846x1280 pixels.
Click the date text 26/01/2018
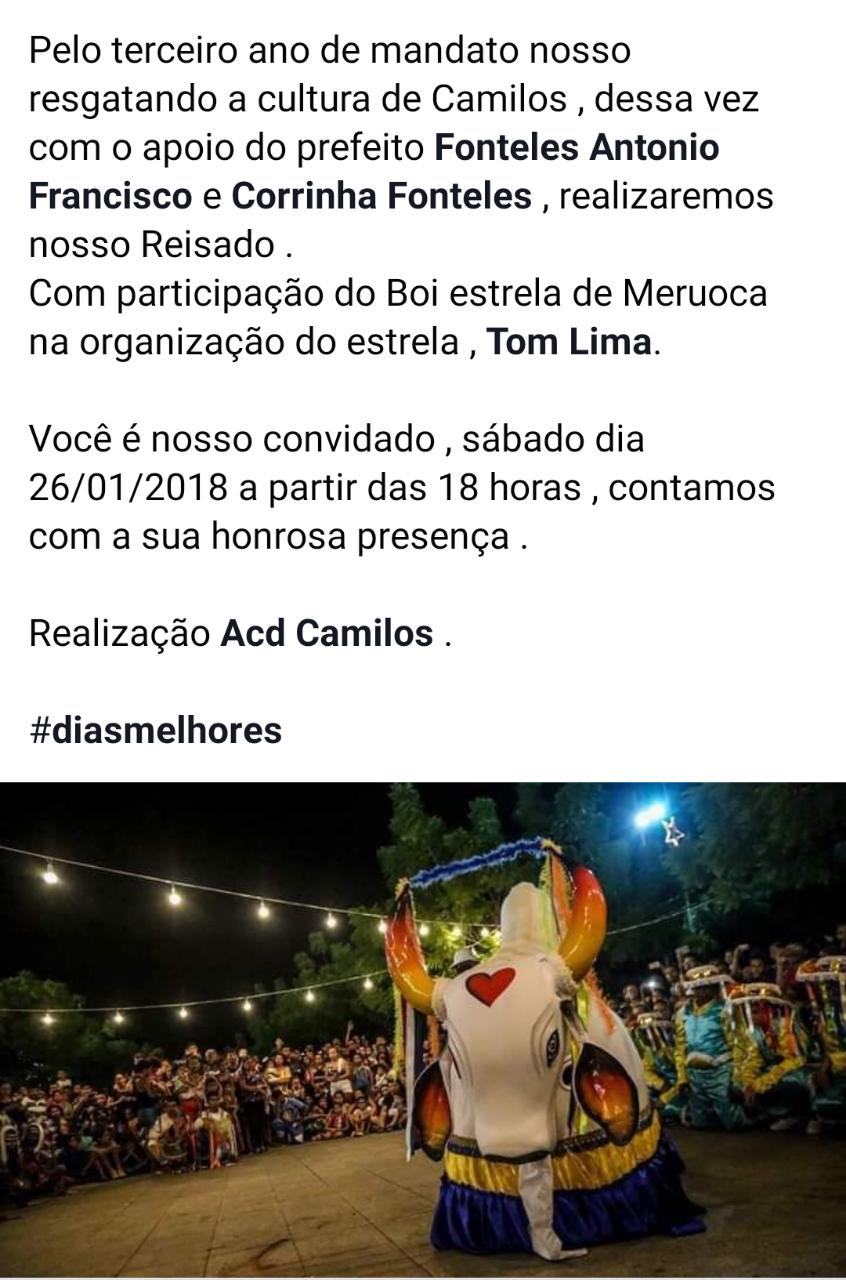pyautogui.click(x=128, y=488)
